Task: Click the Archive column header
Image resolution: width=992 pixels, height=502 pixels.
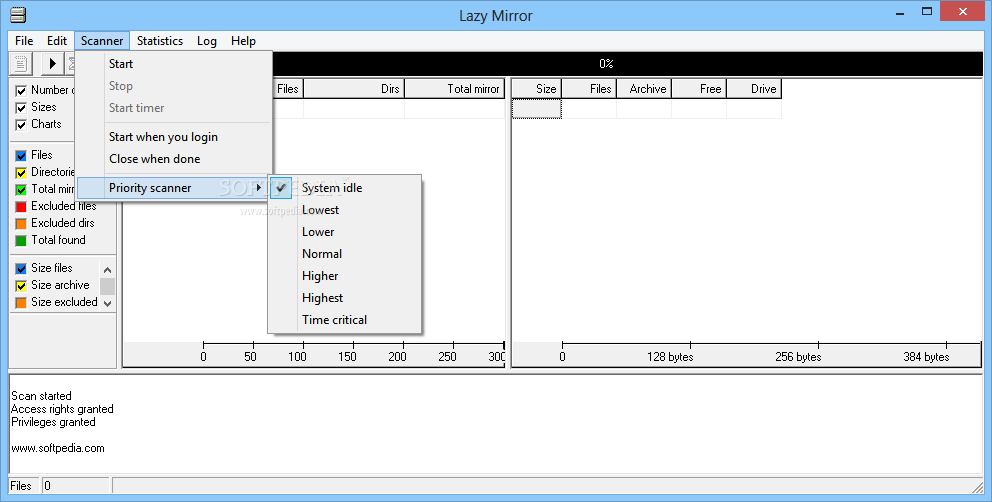Action: (x=644, y=89)
